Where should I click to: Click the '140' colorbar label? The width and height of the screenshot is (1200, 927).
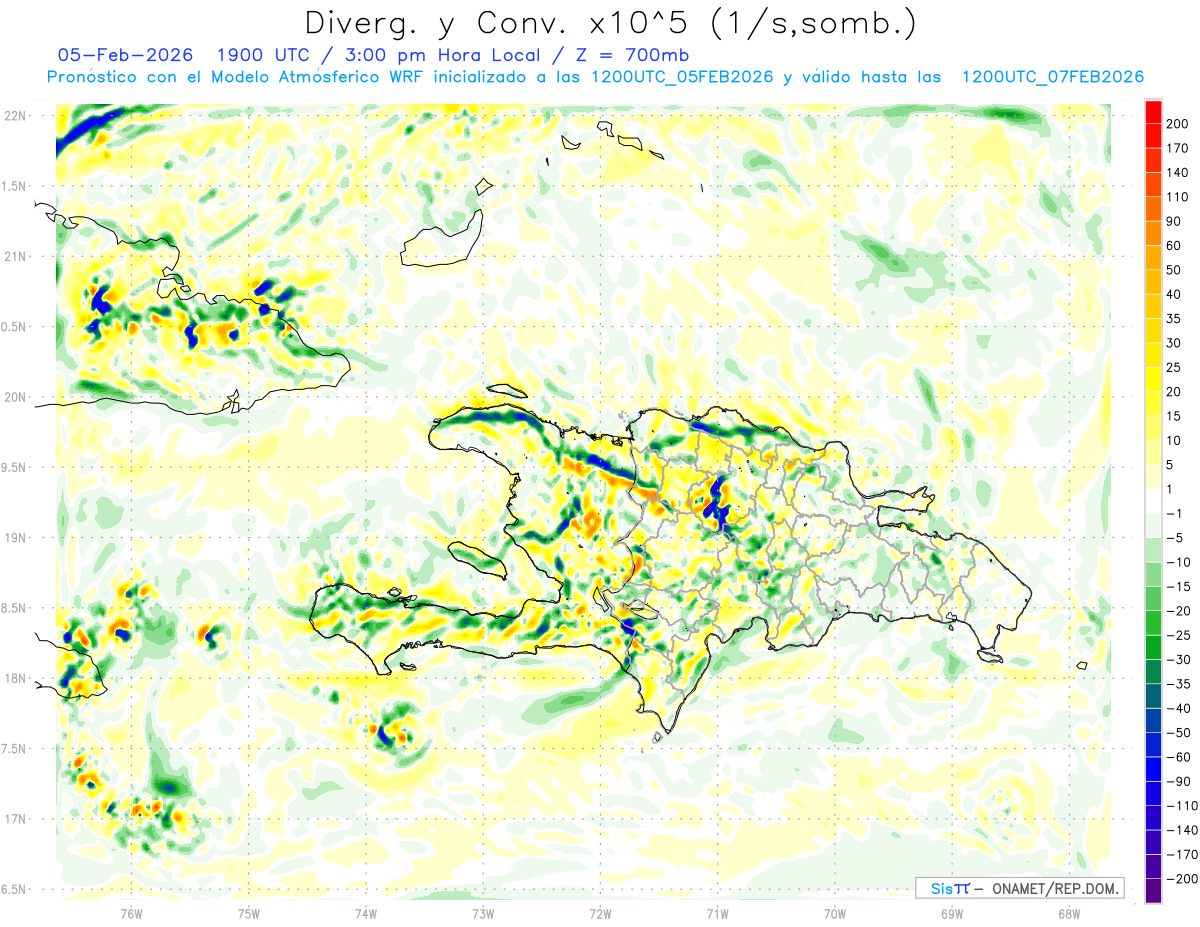coord(1177,173)
